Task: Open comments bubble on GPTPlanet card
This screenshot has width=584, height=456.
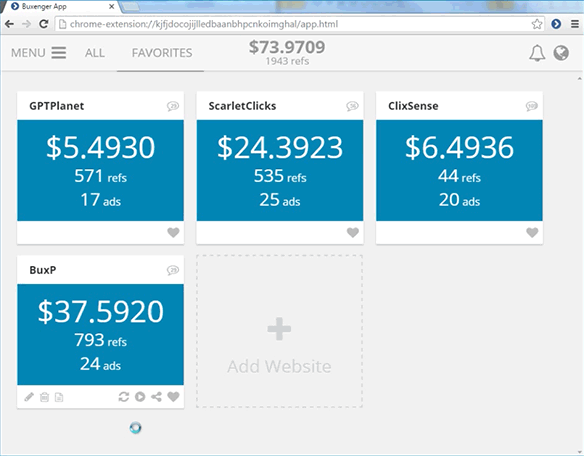Action: 173,106
